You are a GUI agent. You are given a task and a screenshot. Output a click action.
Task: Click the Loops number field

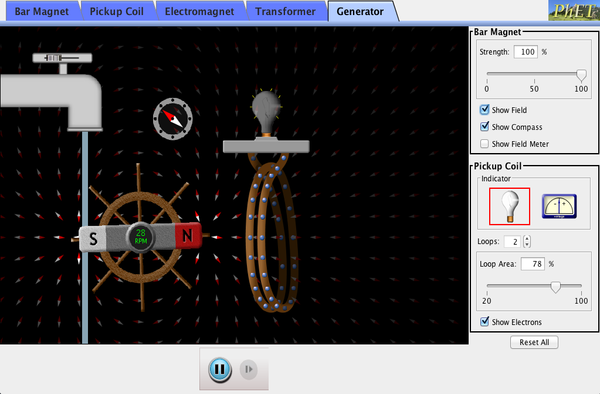point(513,242)
